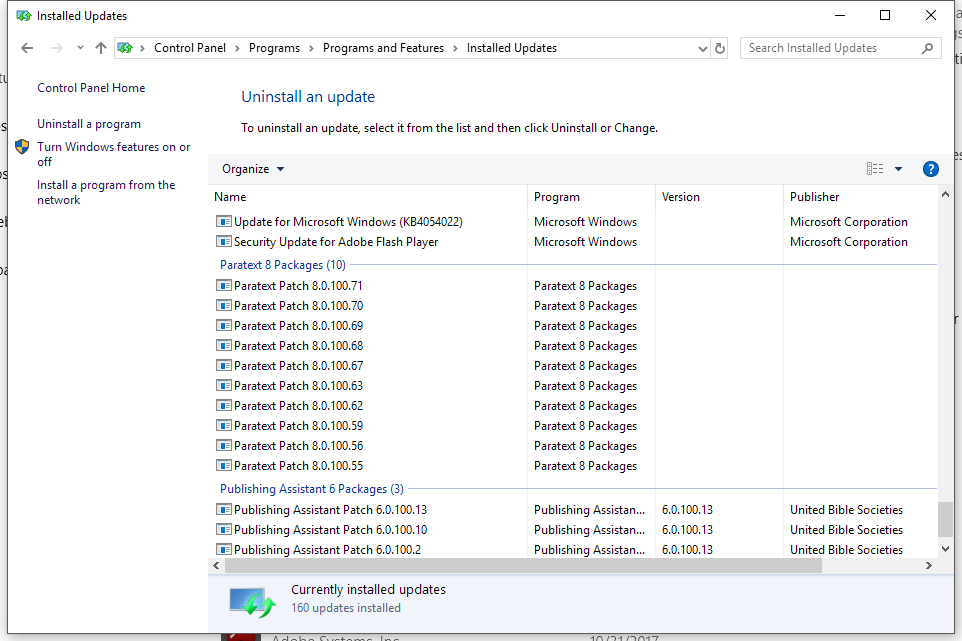Select Paratext Patch 8.0.100.70
The height and width of the screenshot is (641, 962).
coord(298,306)
